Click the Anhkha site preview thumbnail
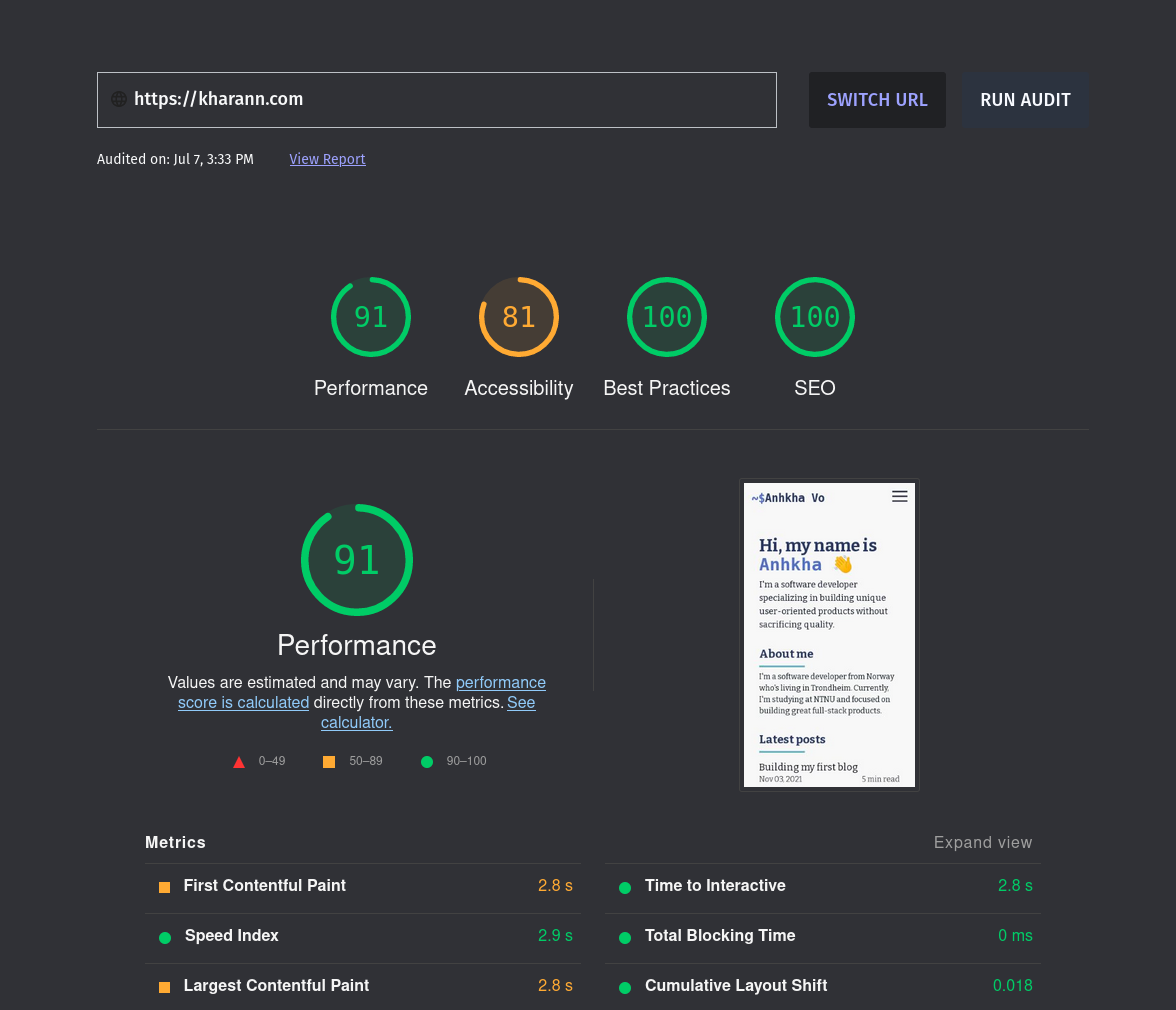1176x1010 pixels. pos(829,635)
